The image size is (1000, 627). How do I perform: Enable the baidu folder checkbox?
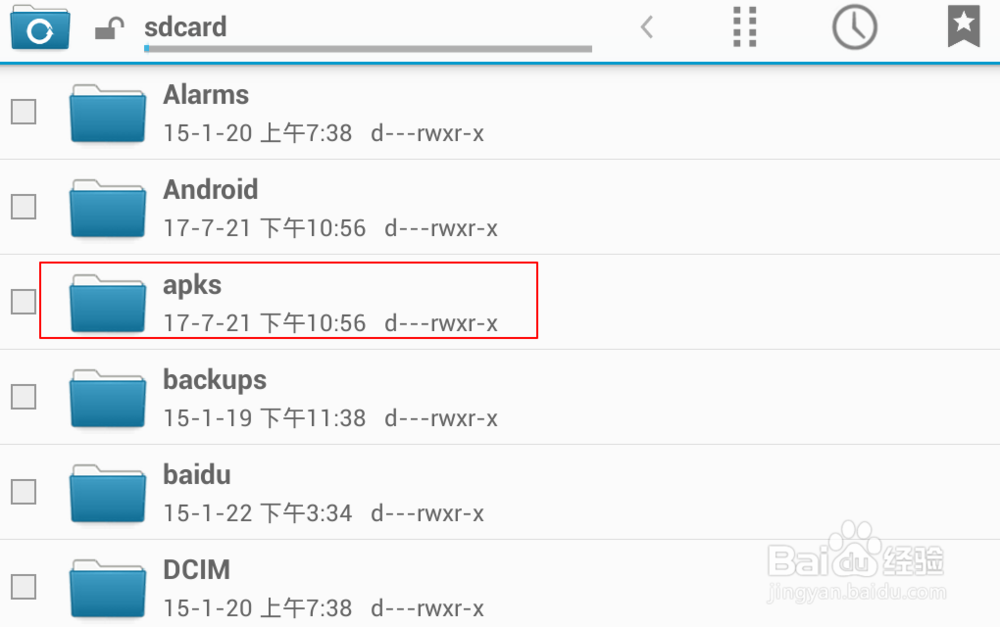click(x=24, y=492)
